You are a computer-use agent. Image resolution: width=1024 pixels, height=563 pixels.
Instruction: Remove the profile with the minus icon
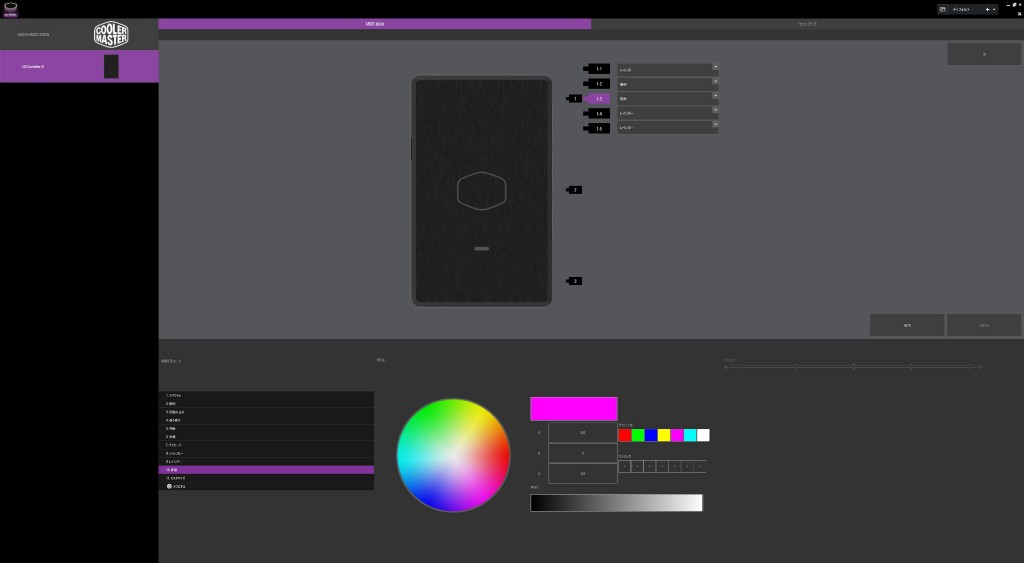994,10
